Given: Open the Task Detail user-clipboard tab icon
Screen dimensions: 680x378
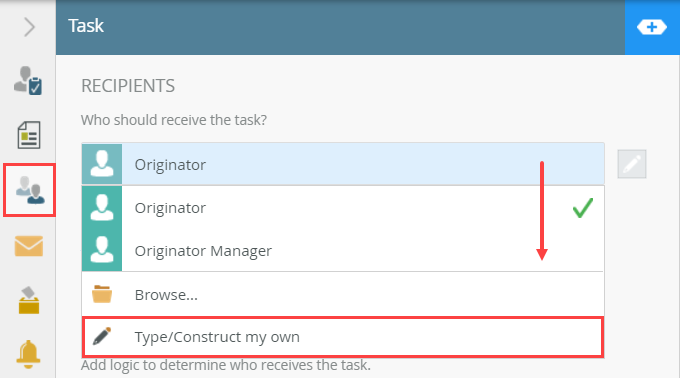Looking at the screenshot, I should coord(28,81).
